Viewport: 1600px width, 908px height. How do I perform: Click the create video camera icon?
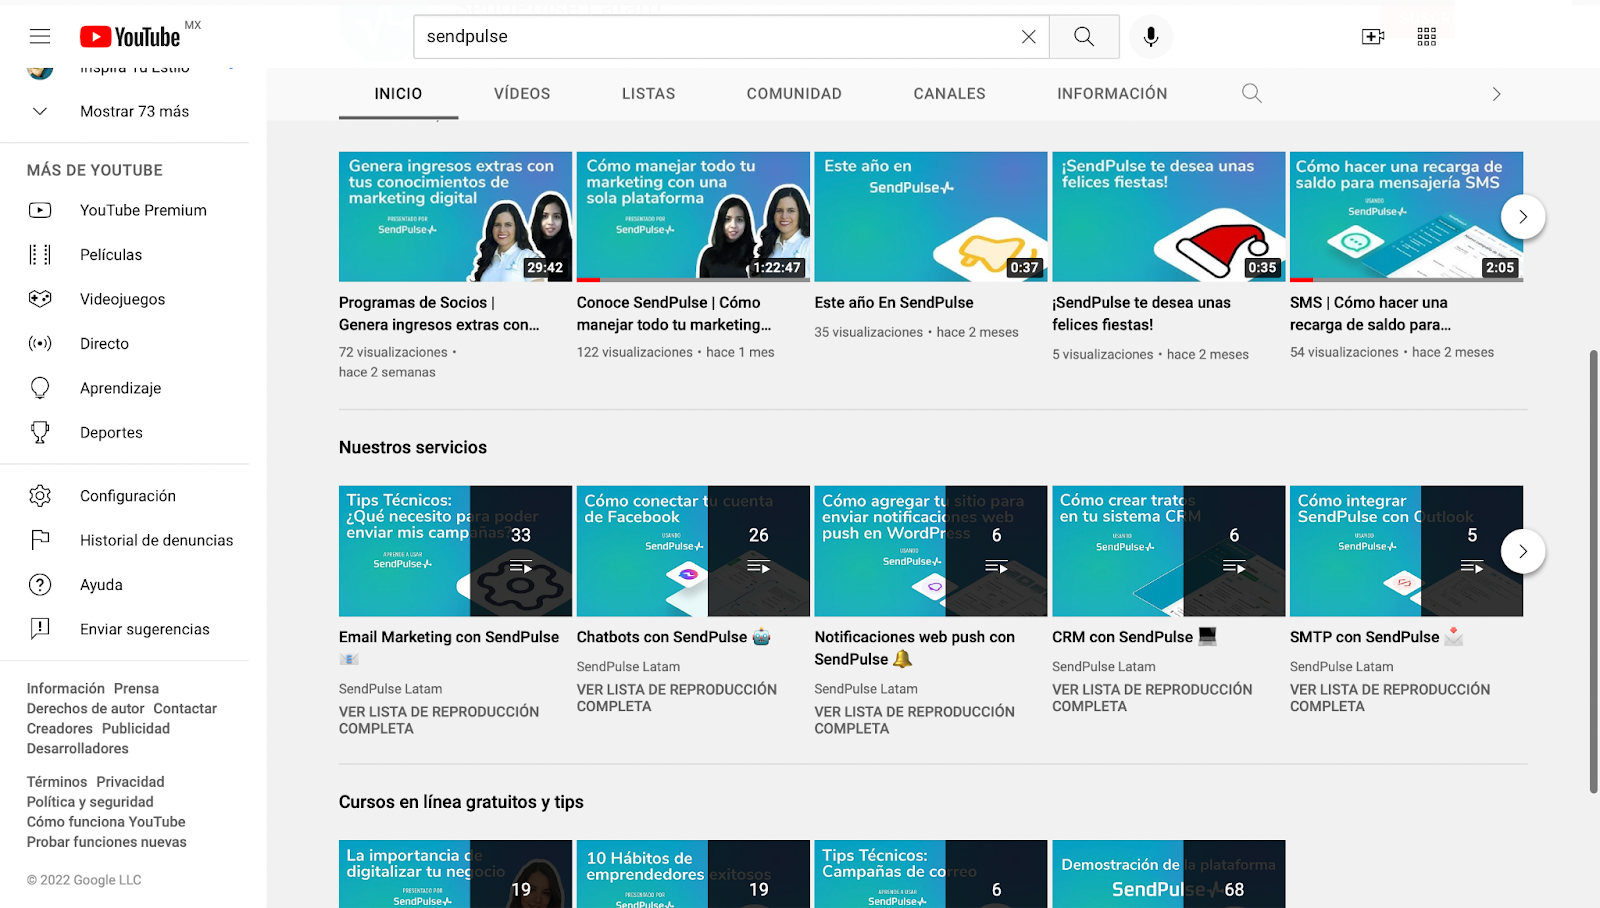point(1373,37)
